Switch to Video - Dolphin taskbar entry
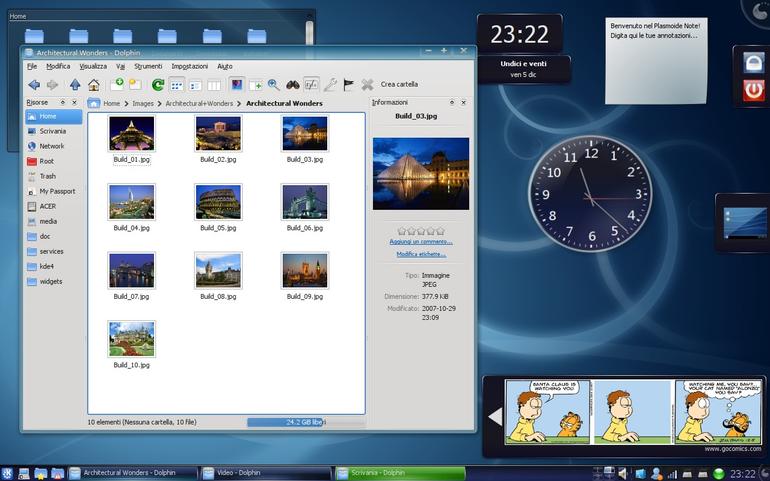The height and width of the screenshot is (481, 770). tap(266, 473)
